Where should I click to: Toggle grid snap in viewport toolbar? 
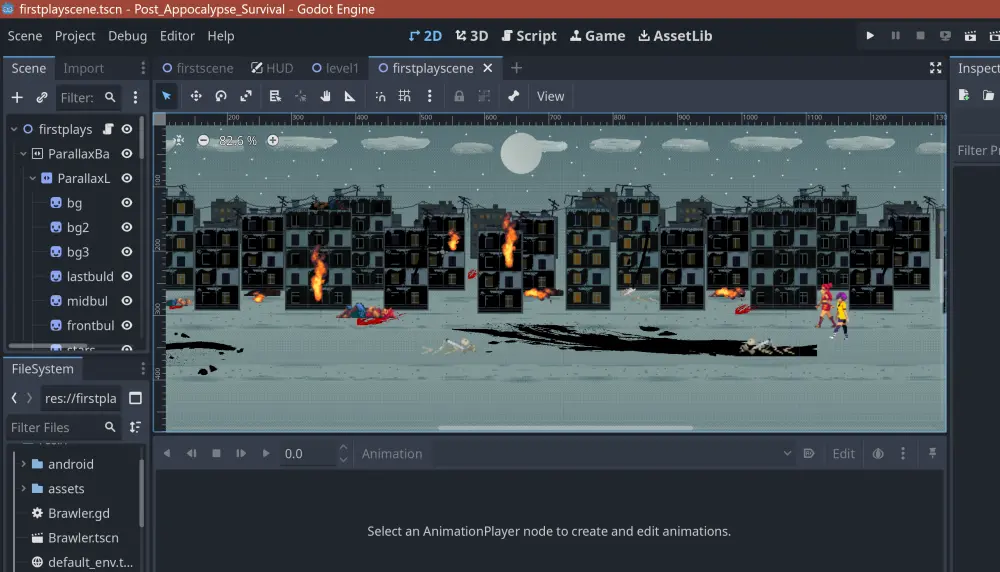[x=404, y=96]
